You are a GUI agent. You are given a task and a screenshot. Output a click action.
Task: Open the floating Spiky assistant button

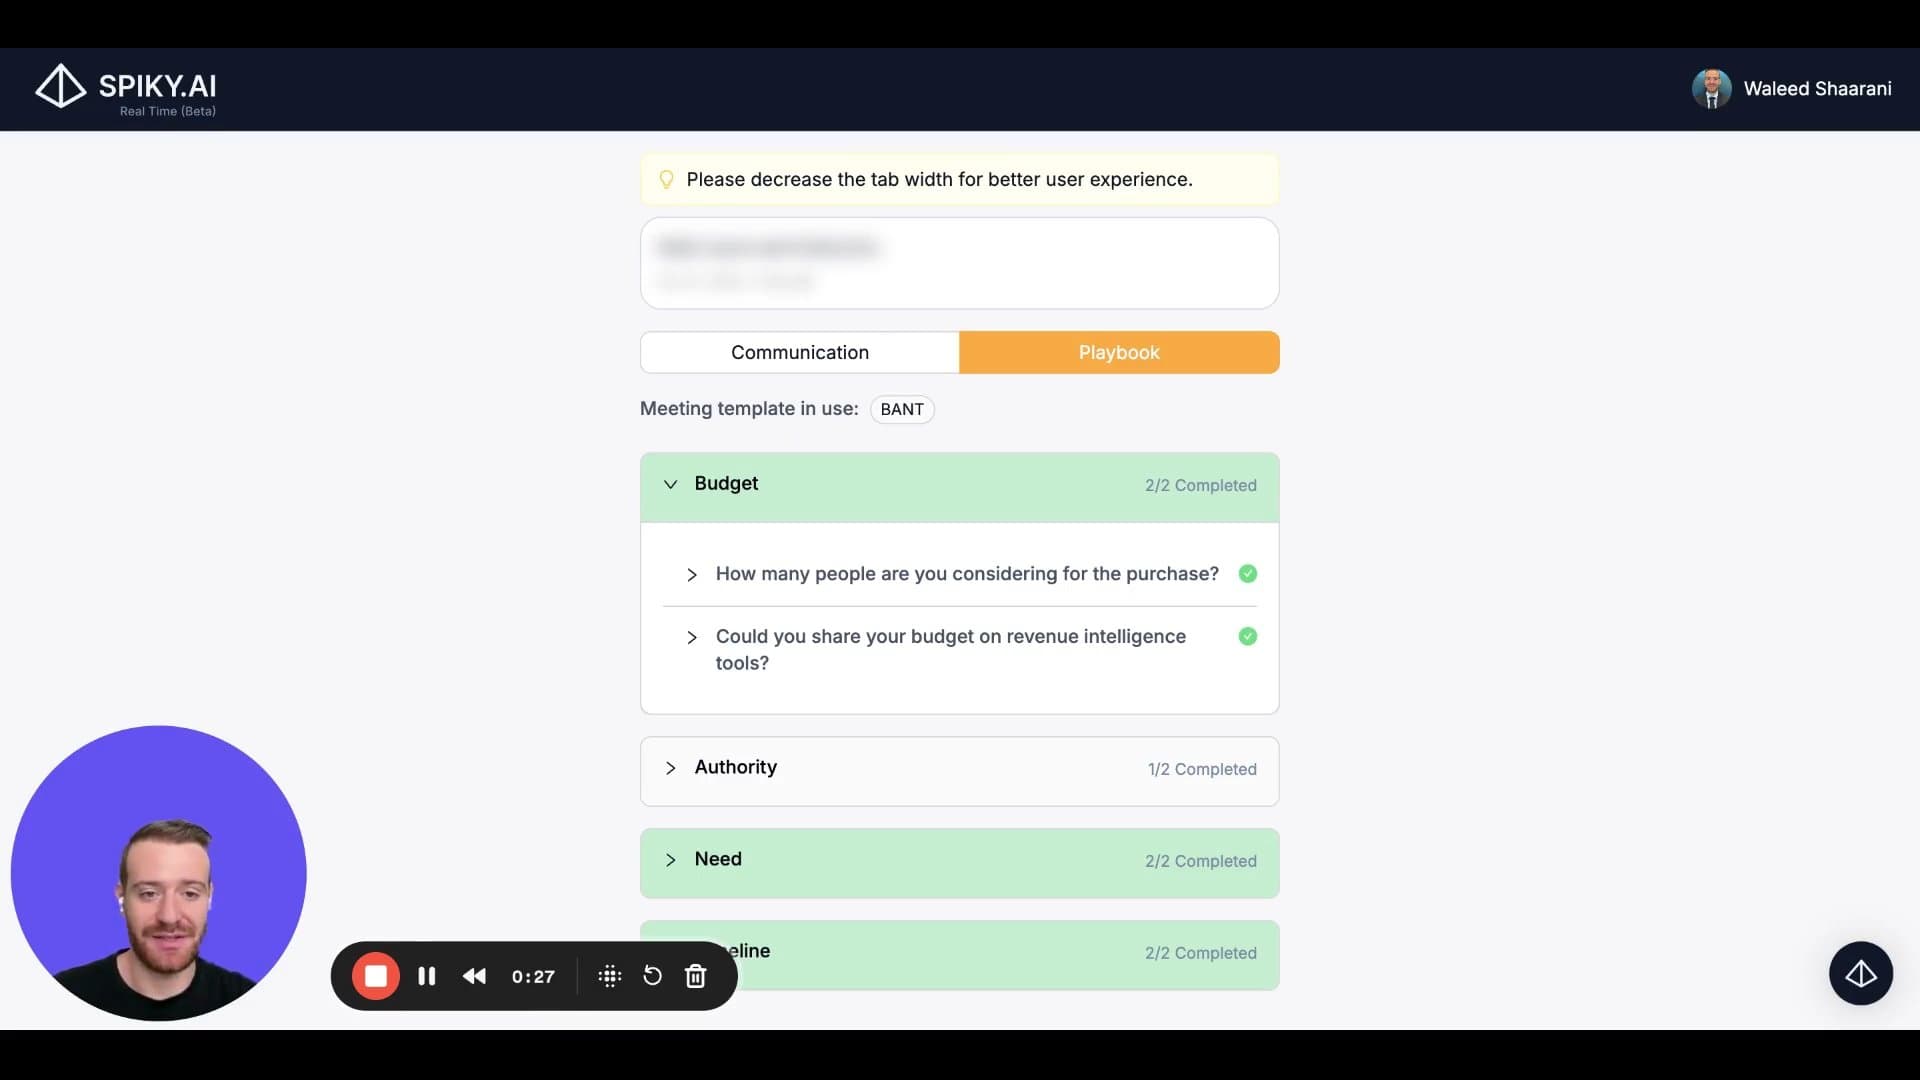coord(1860,973)
